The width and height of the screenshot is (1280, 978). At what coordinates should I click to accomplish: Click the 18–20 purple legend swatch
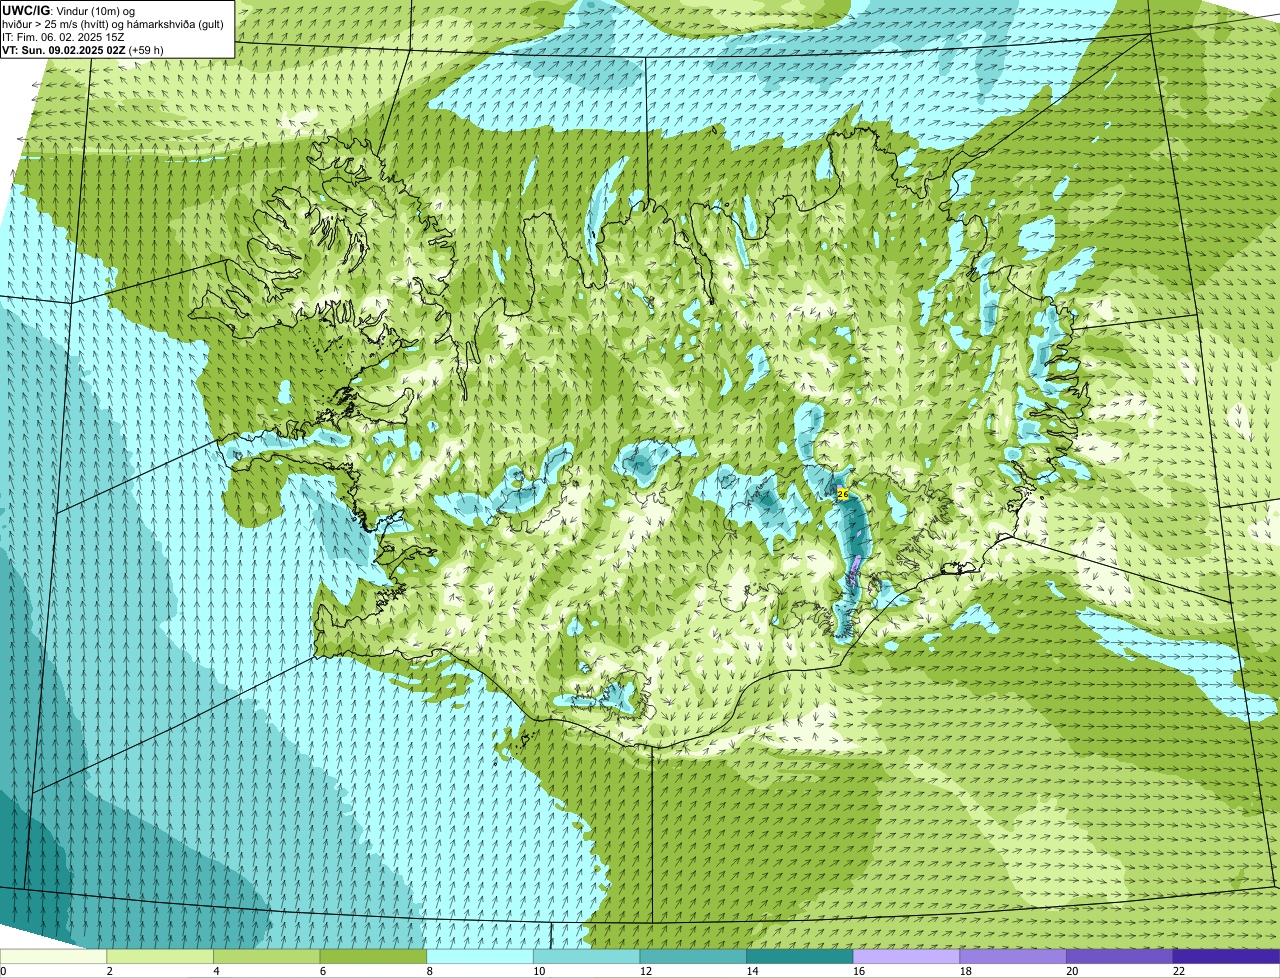click(x=1013, y=956)
